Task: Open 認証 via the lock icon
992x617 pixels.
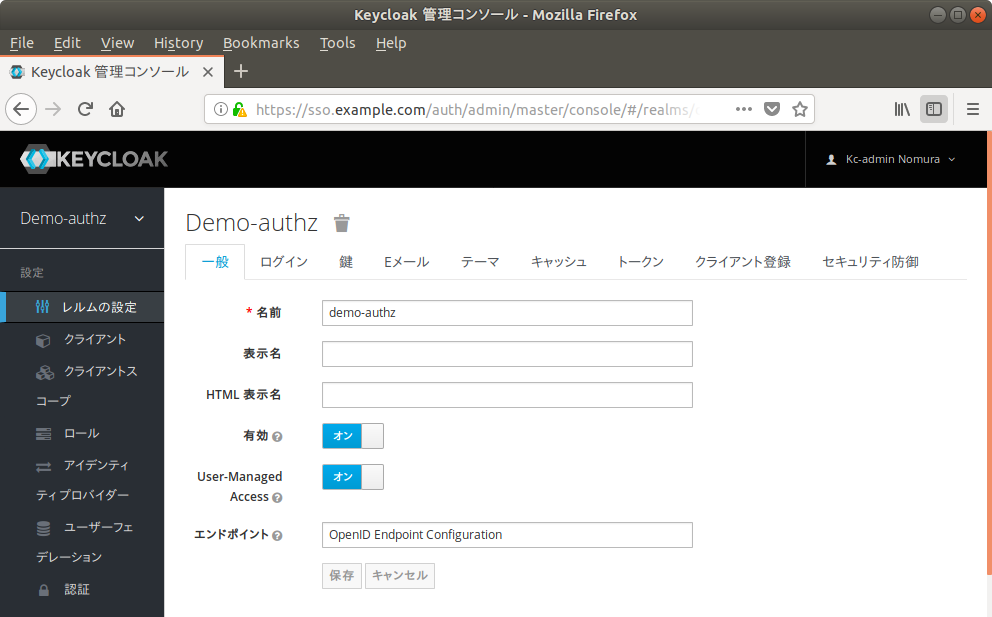Action: 43,589
